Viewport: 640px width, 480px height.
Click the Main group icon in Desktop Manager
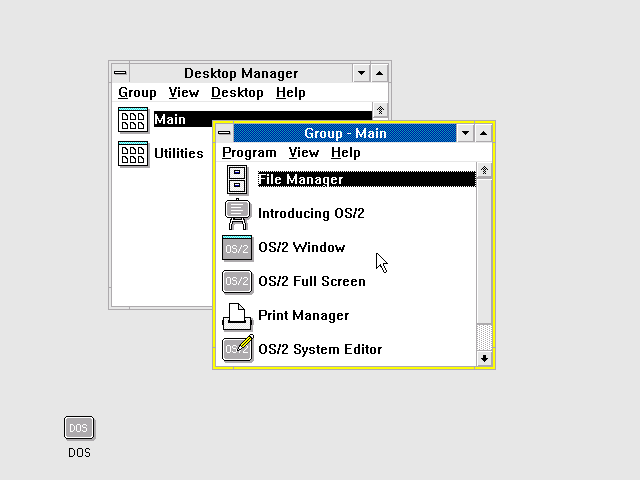133,120
